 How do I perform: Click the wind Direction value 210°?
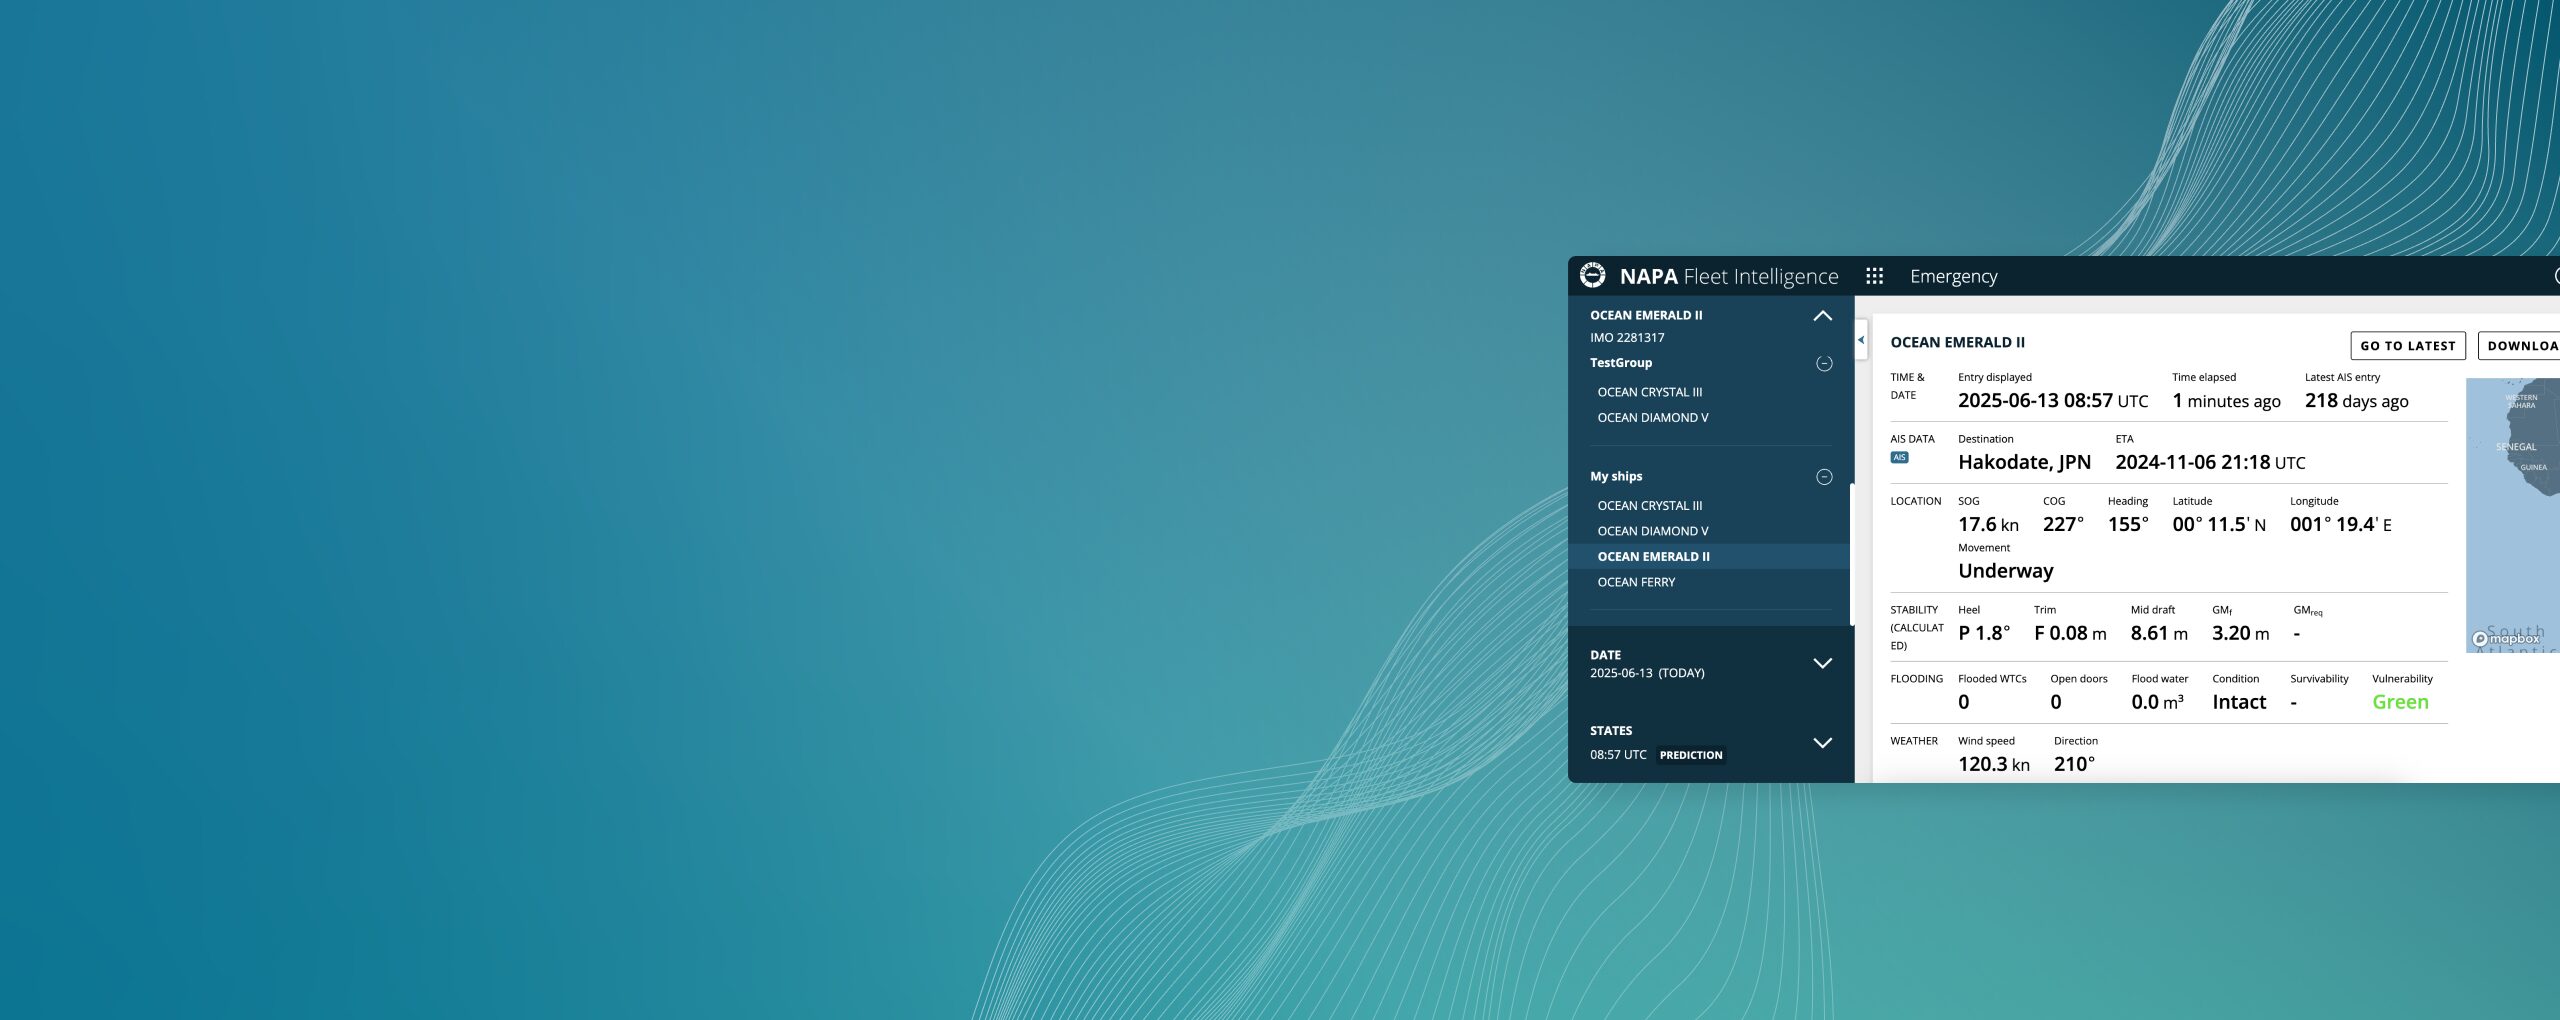tap(2074, 765)
